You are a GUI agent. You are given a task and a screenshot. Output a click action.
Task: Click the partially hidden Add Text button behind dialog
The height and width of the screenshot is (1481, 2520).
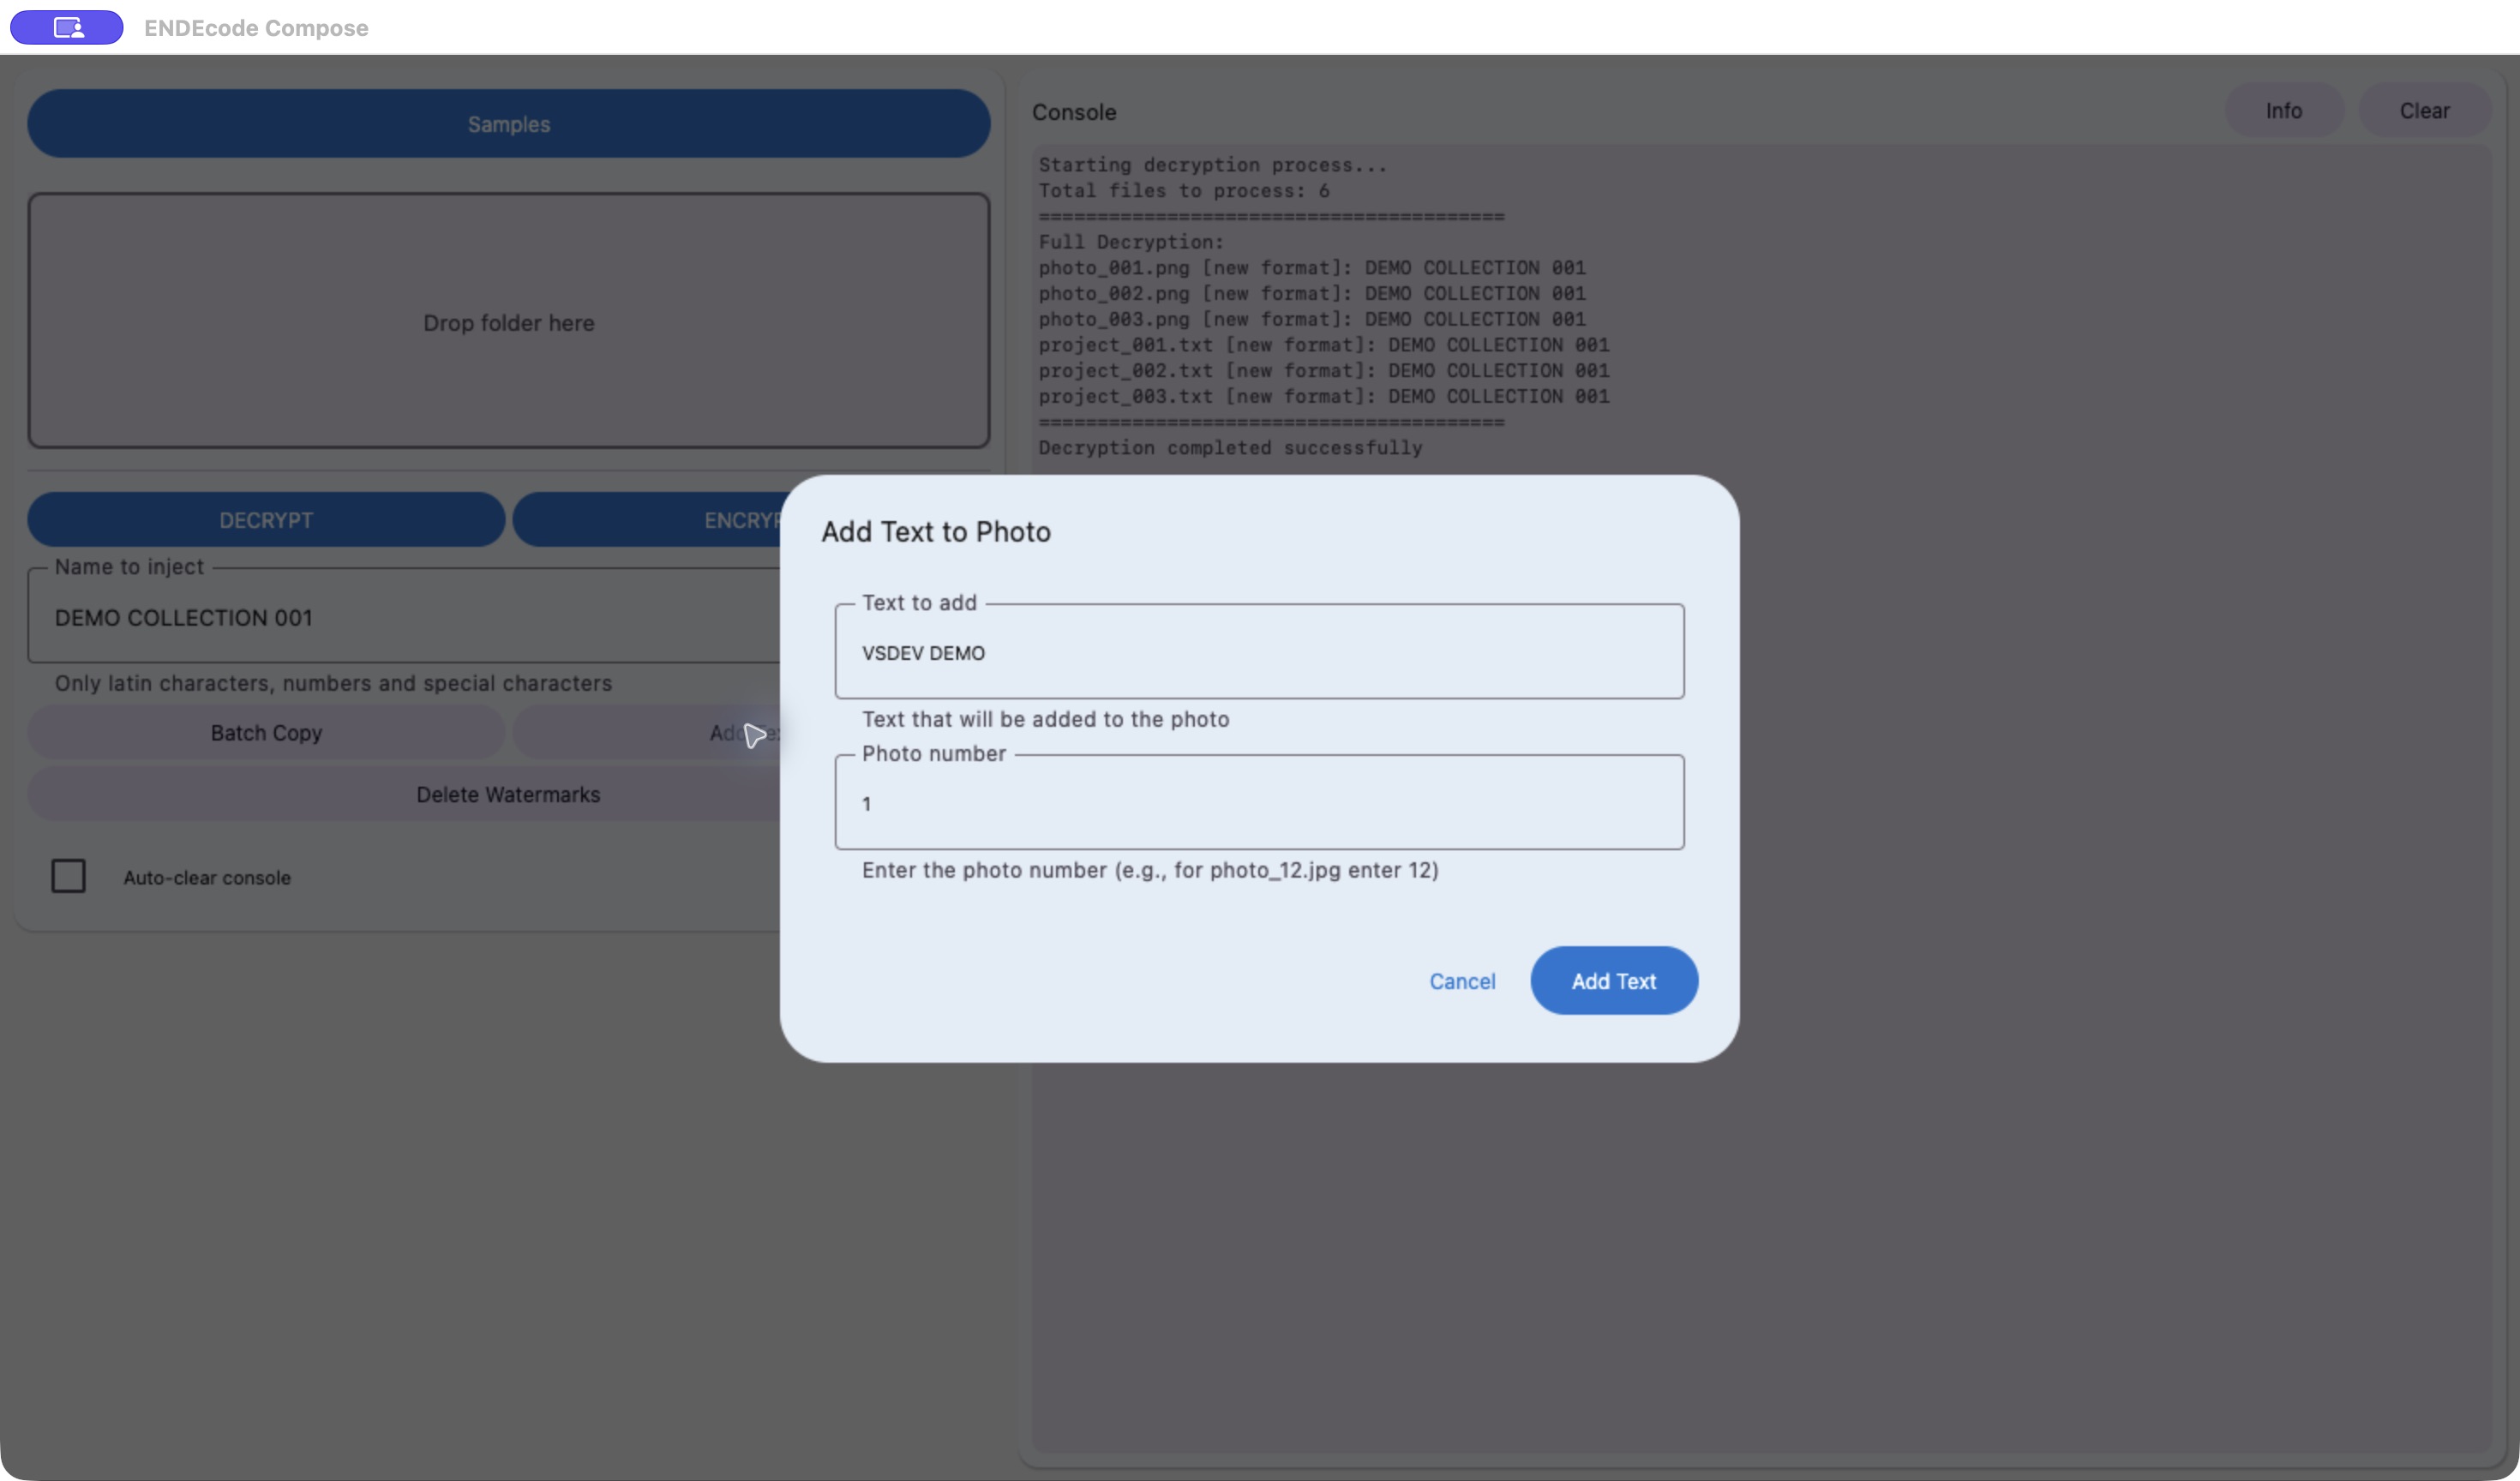coord(646,733)
